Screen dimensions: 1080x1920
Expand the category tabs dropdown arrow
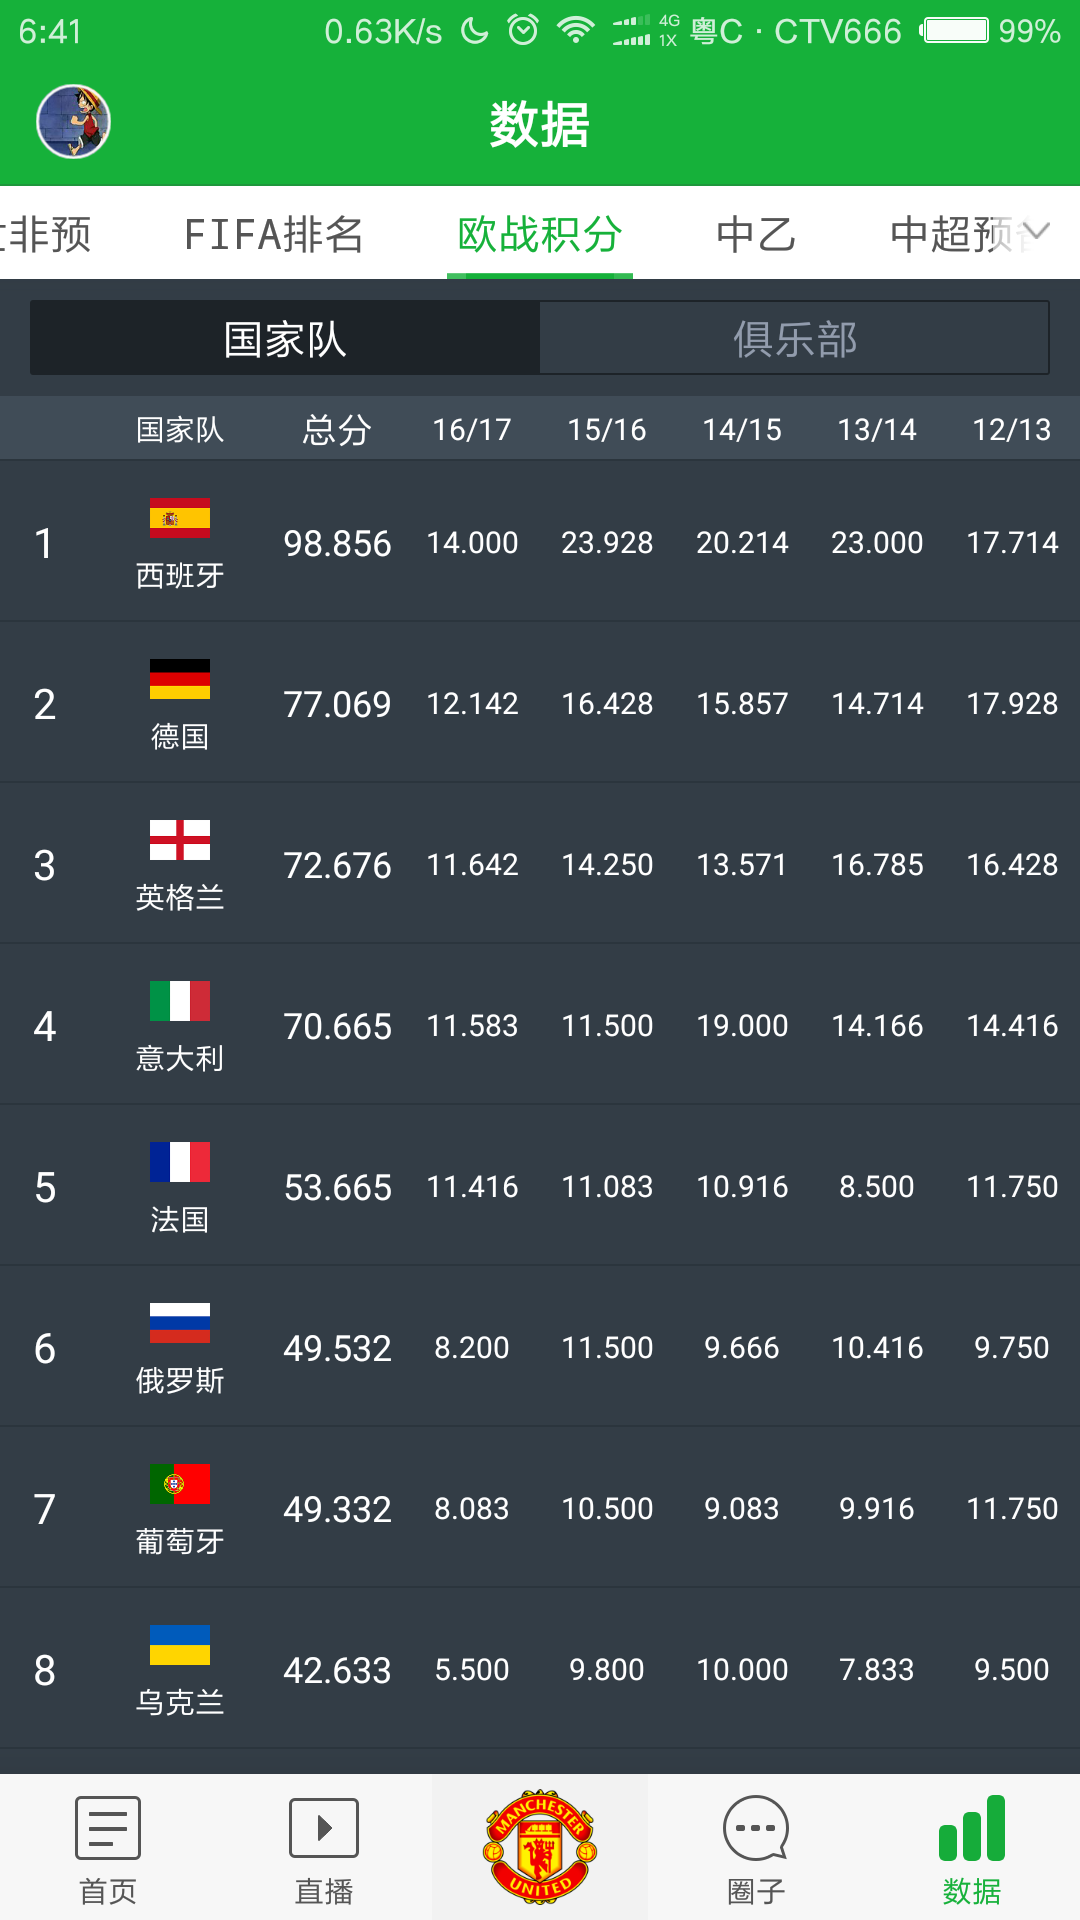1036,232
